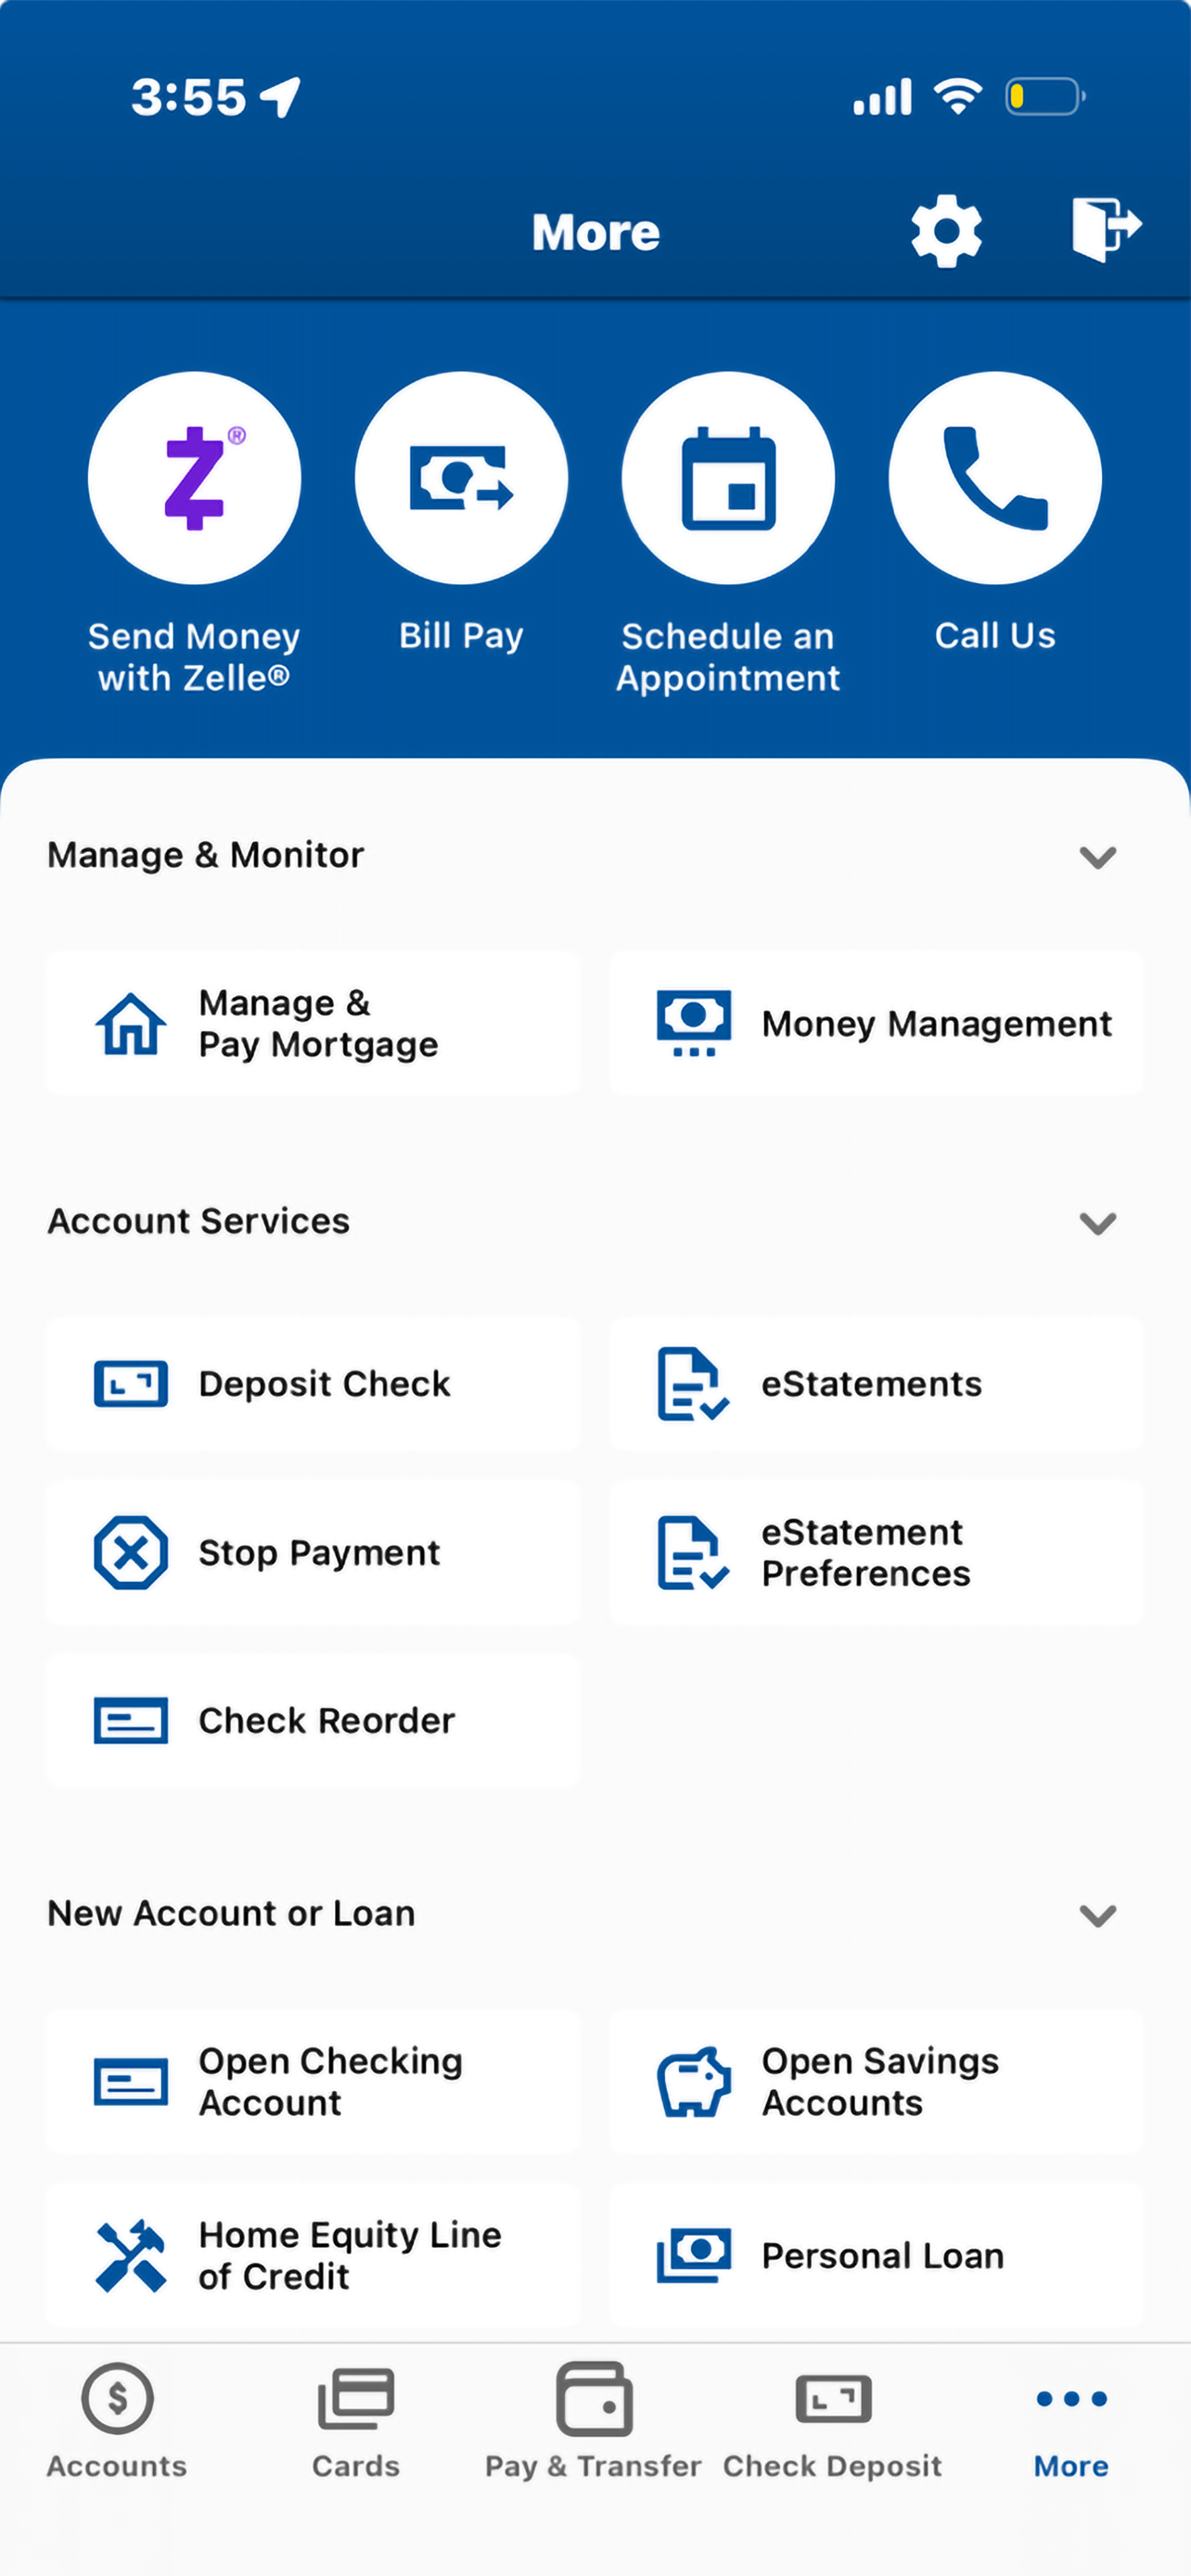Image resolution: width=1191 pixels, height=2576 pixels.
Task: Open the settings gear icon
Action: tap(946, 231)
